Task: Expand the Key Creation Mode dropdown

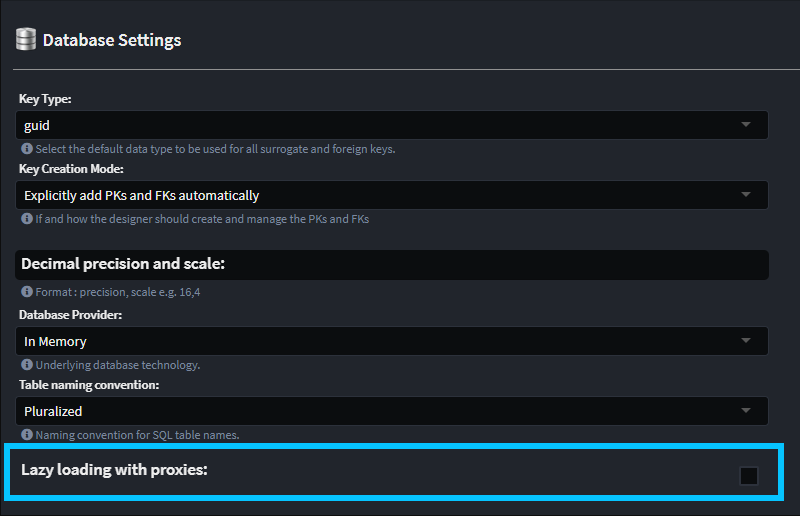Action: click(394, 195)
